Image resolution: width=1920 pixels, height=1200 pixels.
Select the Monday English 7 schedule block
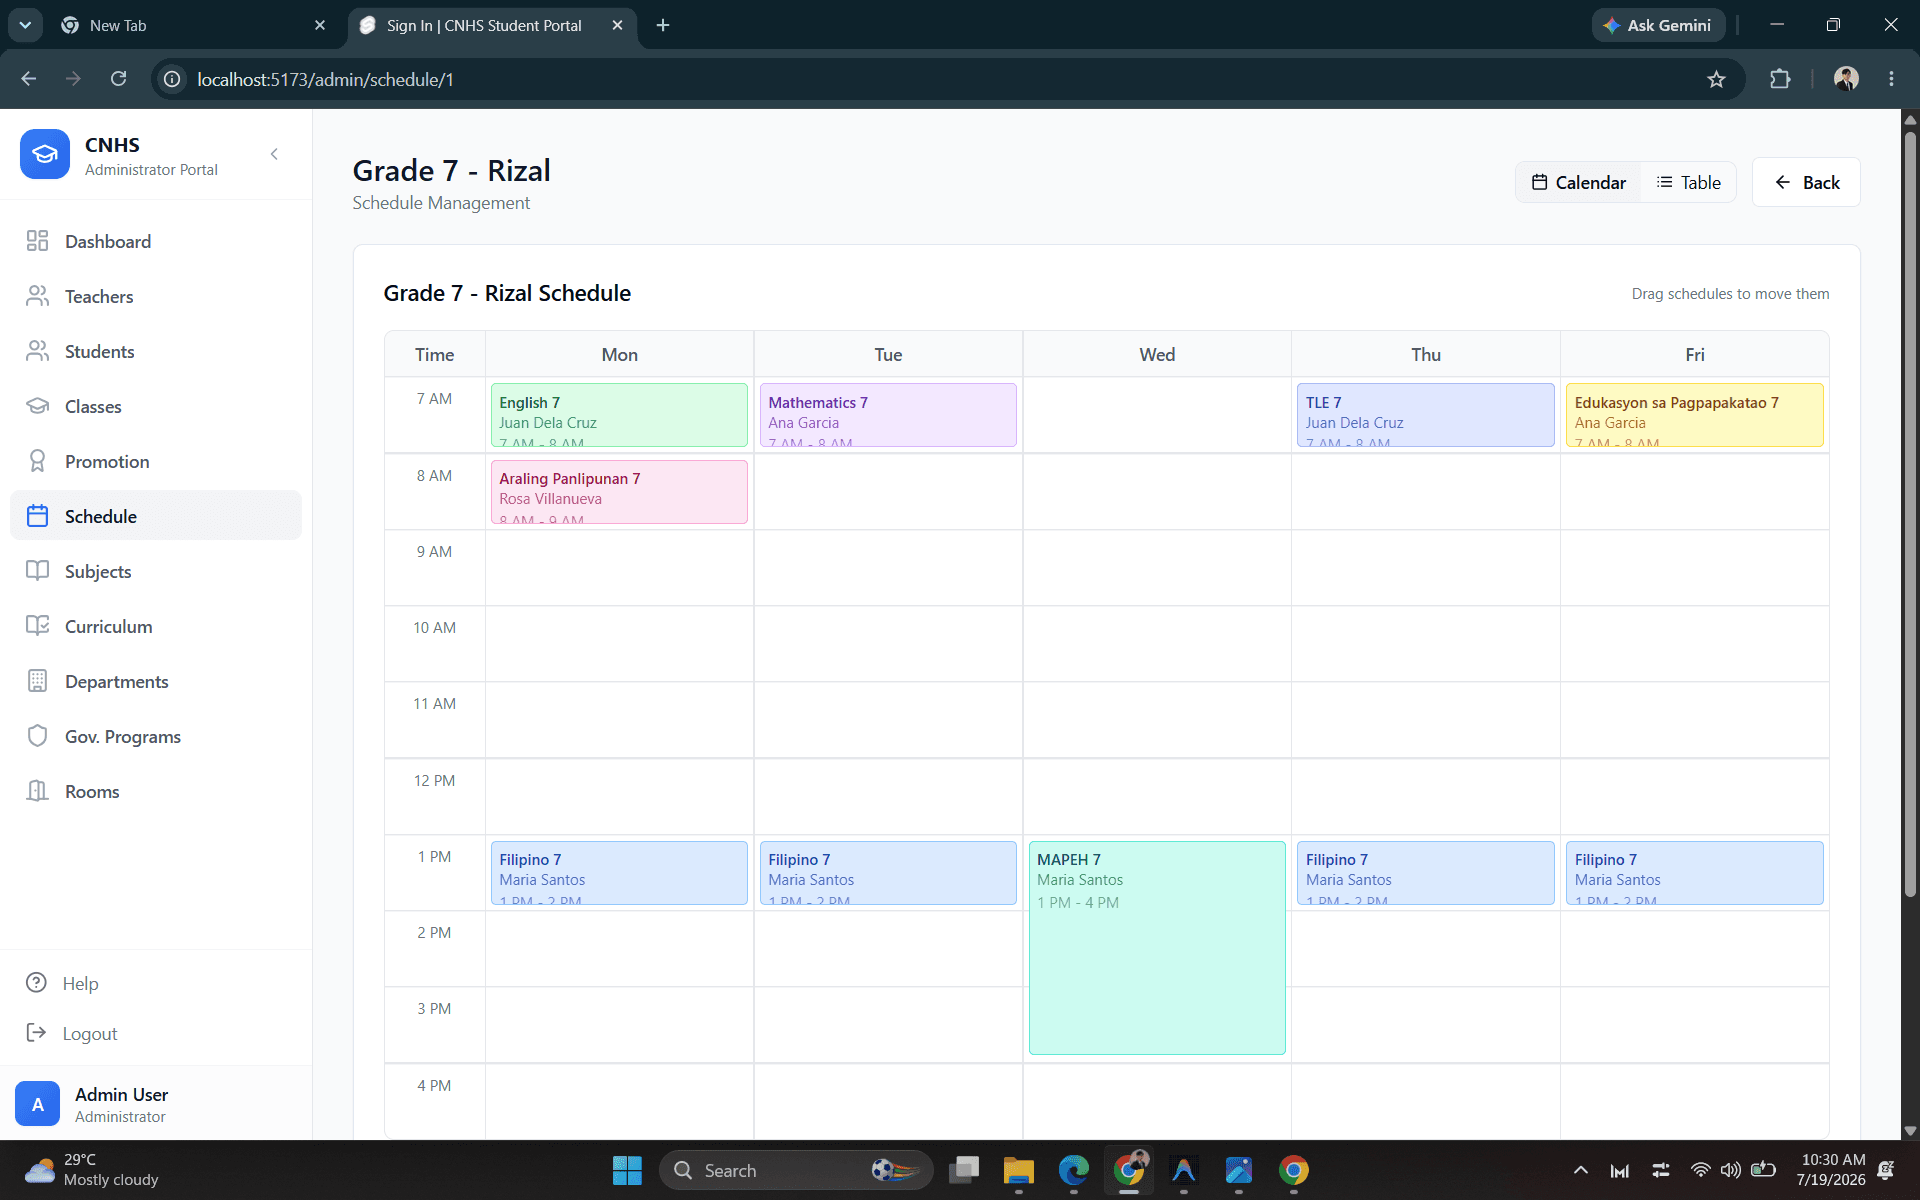pos(619,415)
